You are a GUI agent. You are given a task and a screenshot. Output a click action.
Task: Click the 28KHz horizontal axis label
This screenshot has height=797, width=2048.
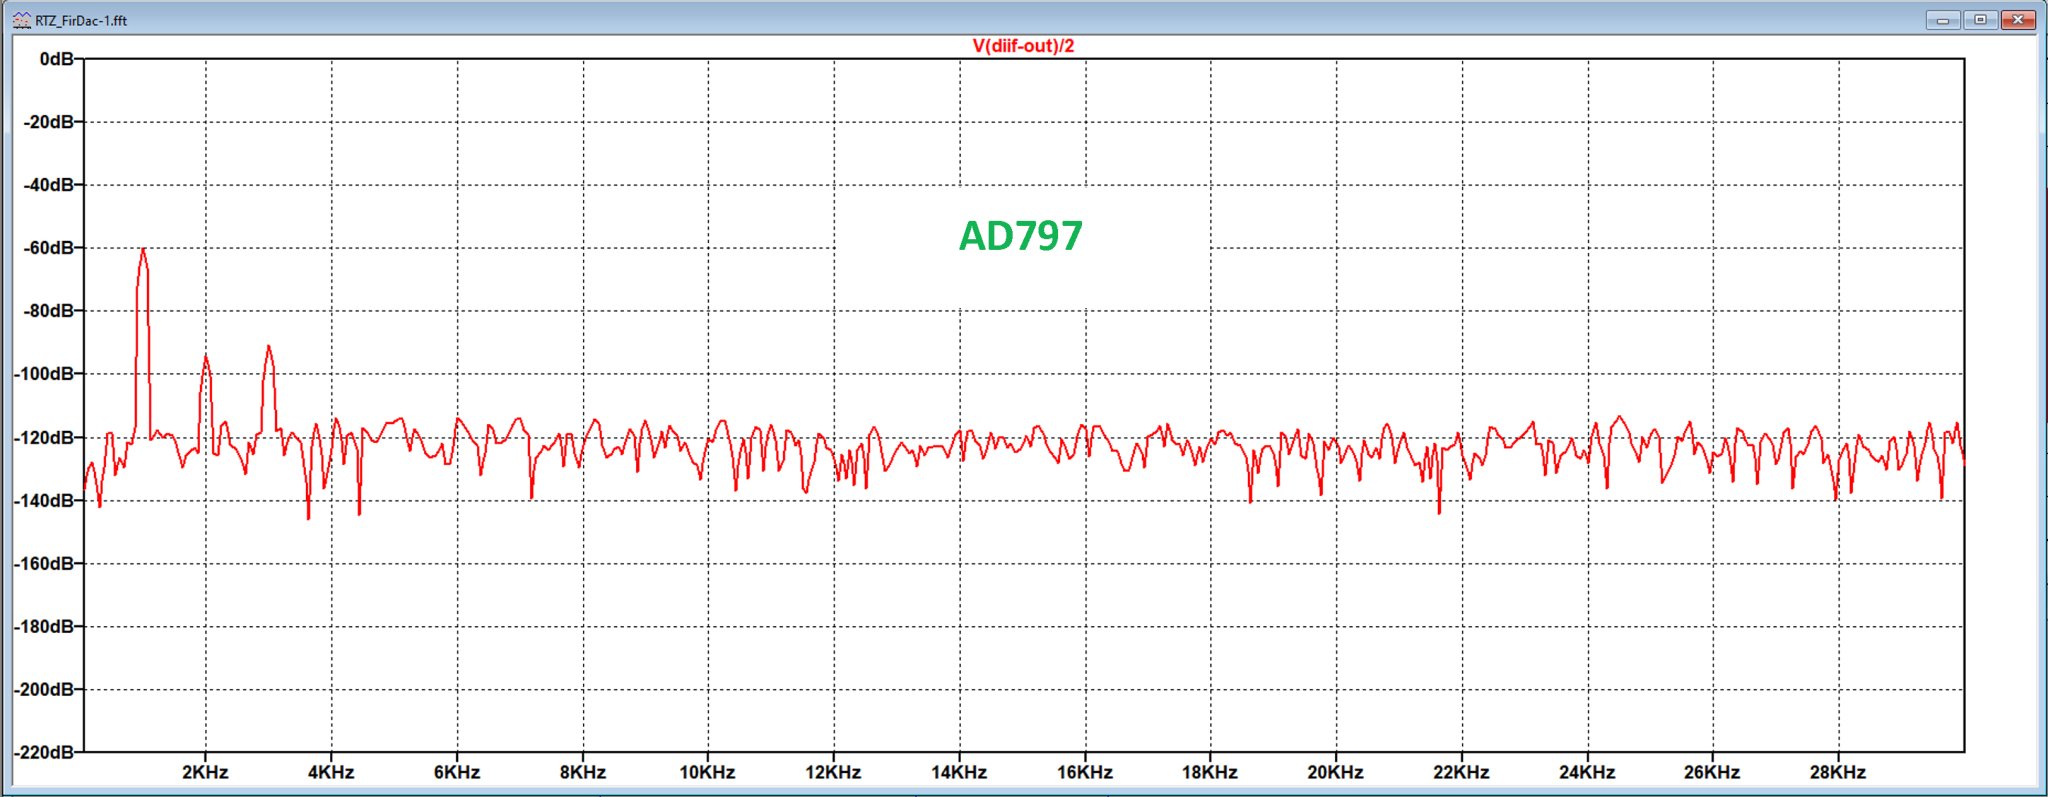click(x=1838, y=772)
